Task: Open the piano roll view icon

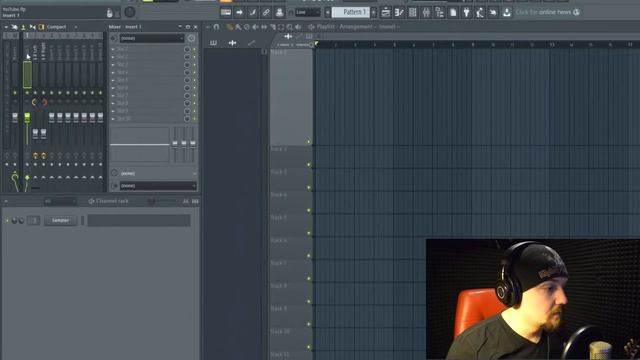Action: point(399,12)
